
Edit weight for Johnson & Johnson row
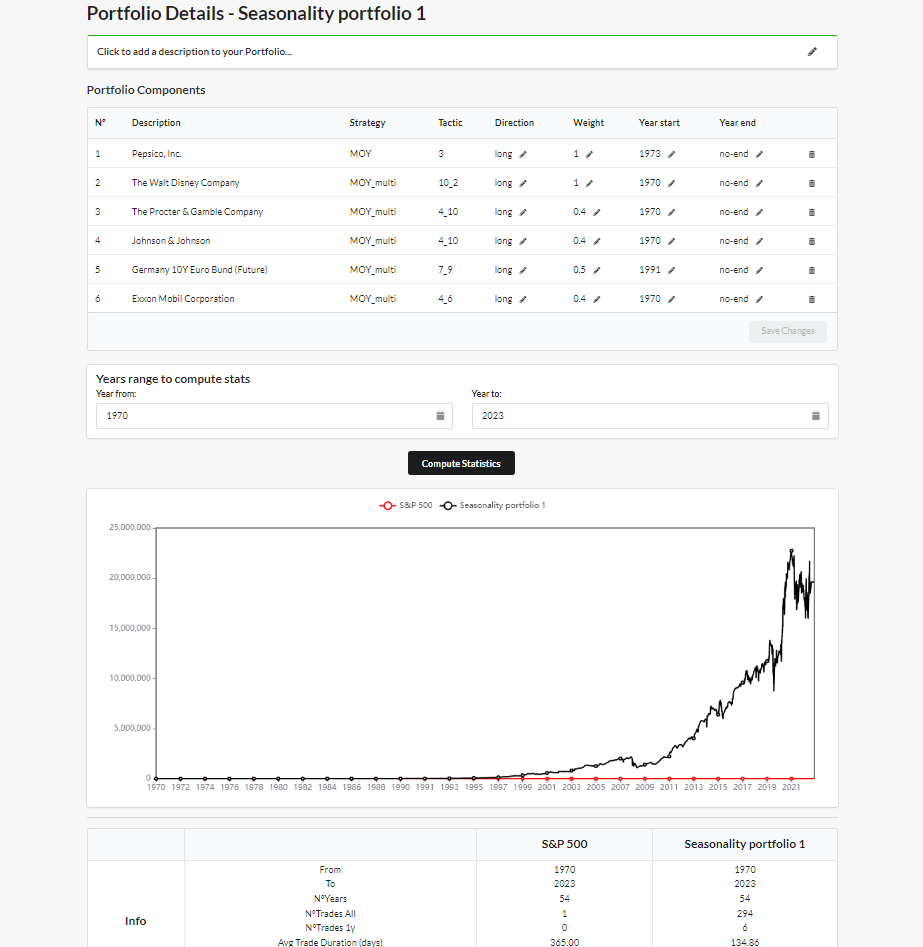click(x=597, y=242)
